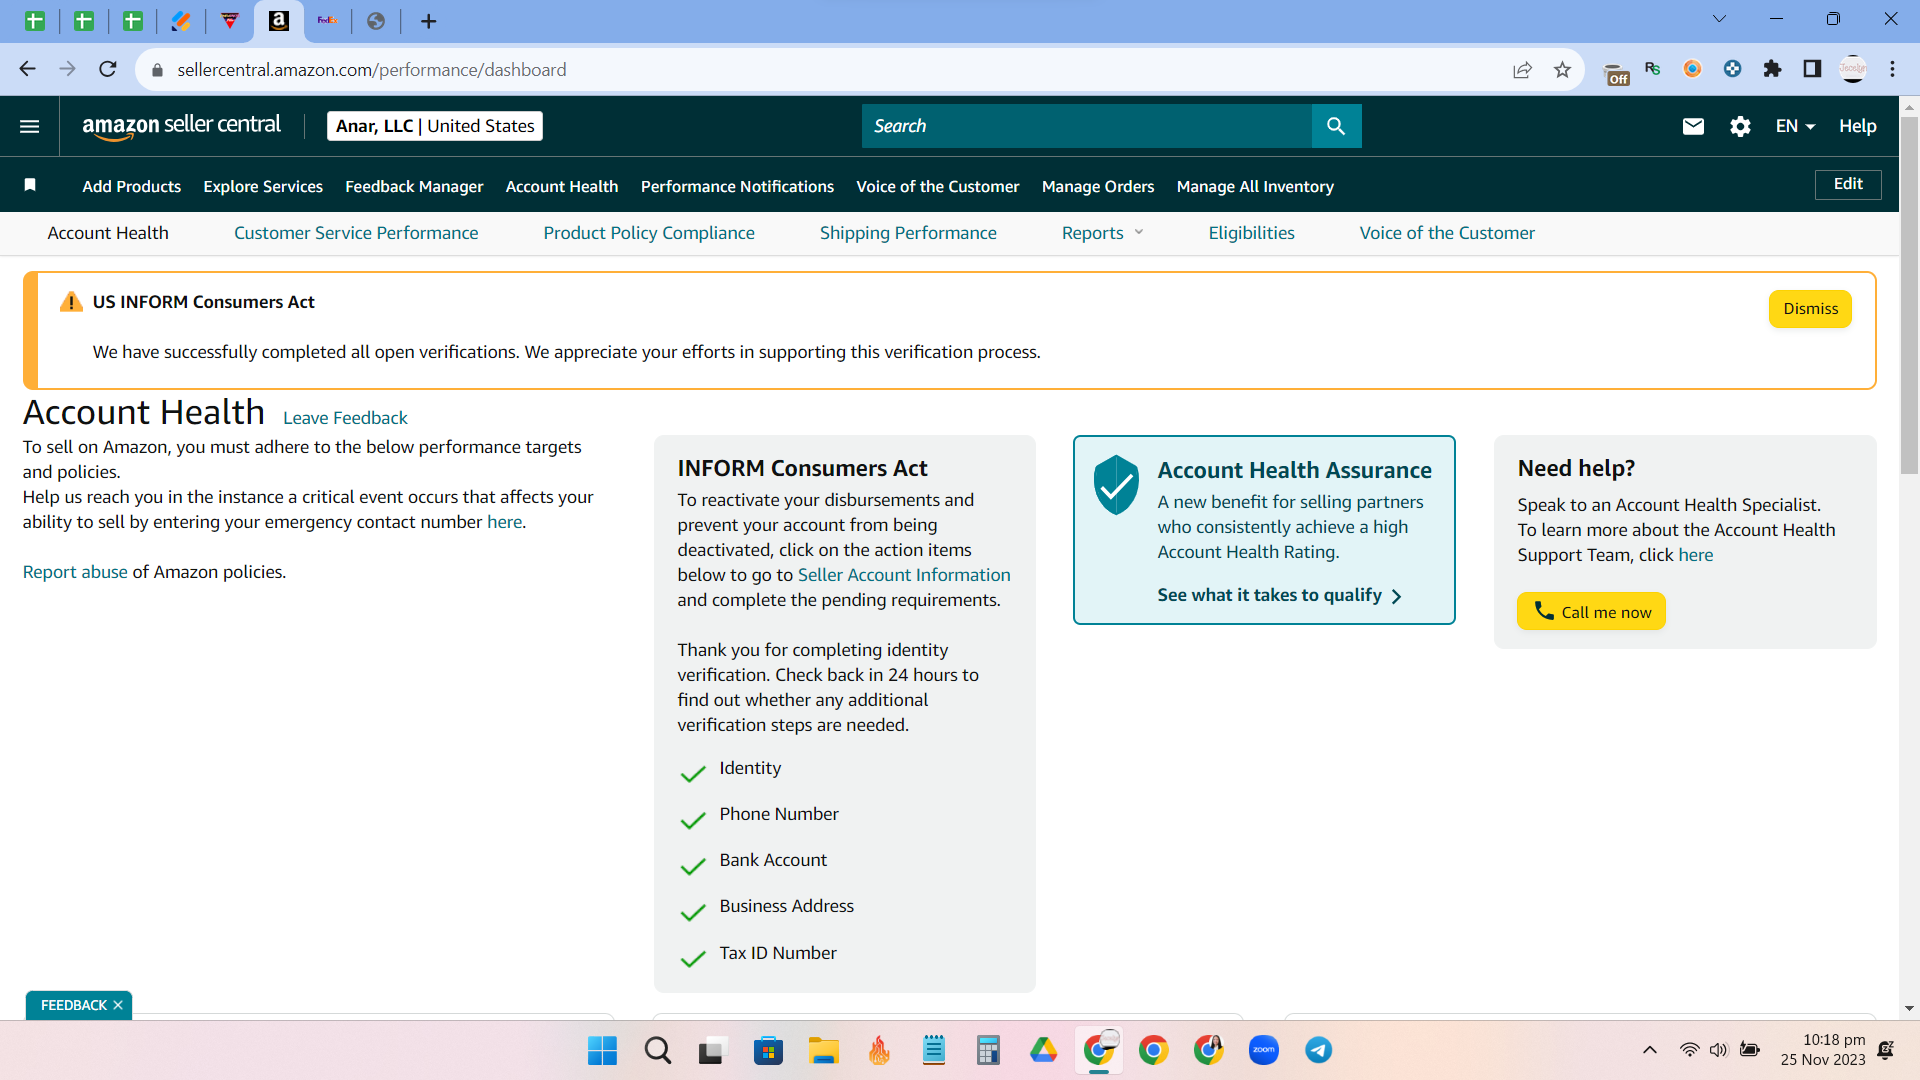Open Manage All Inventory

pyautogui.click(x=1255, y=186)
